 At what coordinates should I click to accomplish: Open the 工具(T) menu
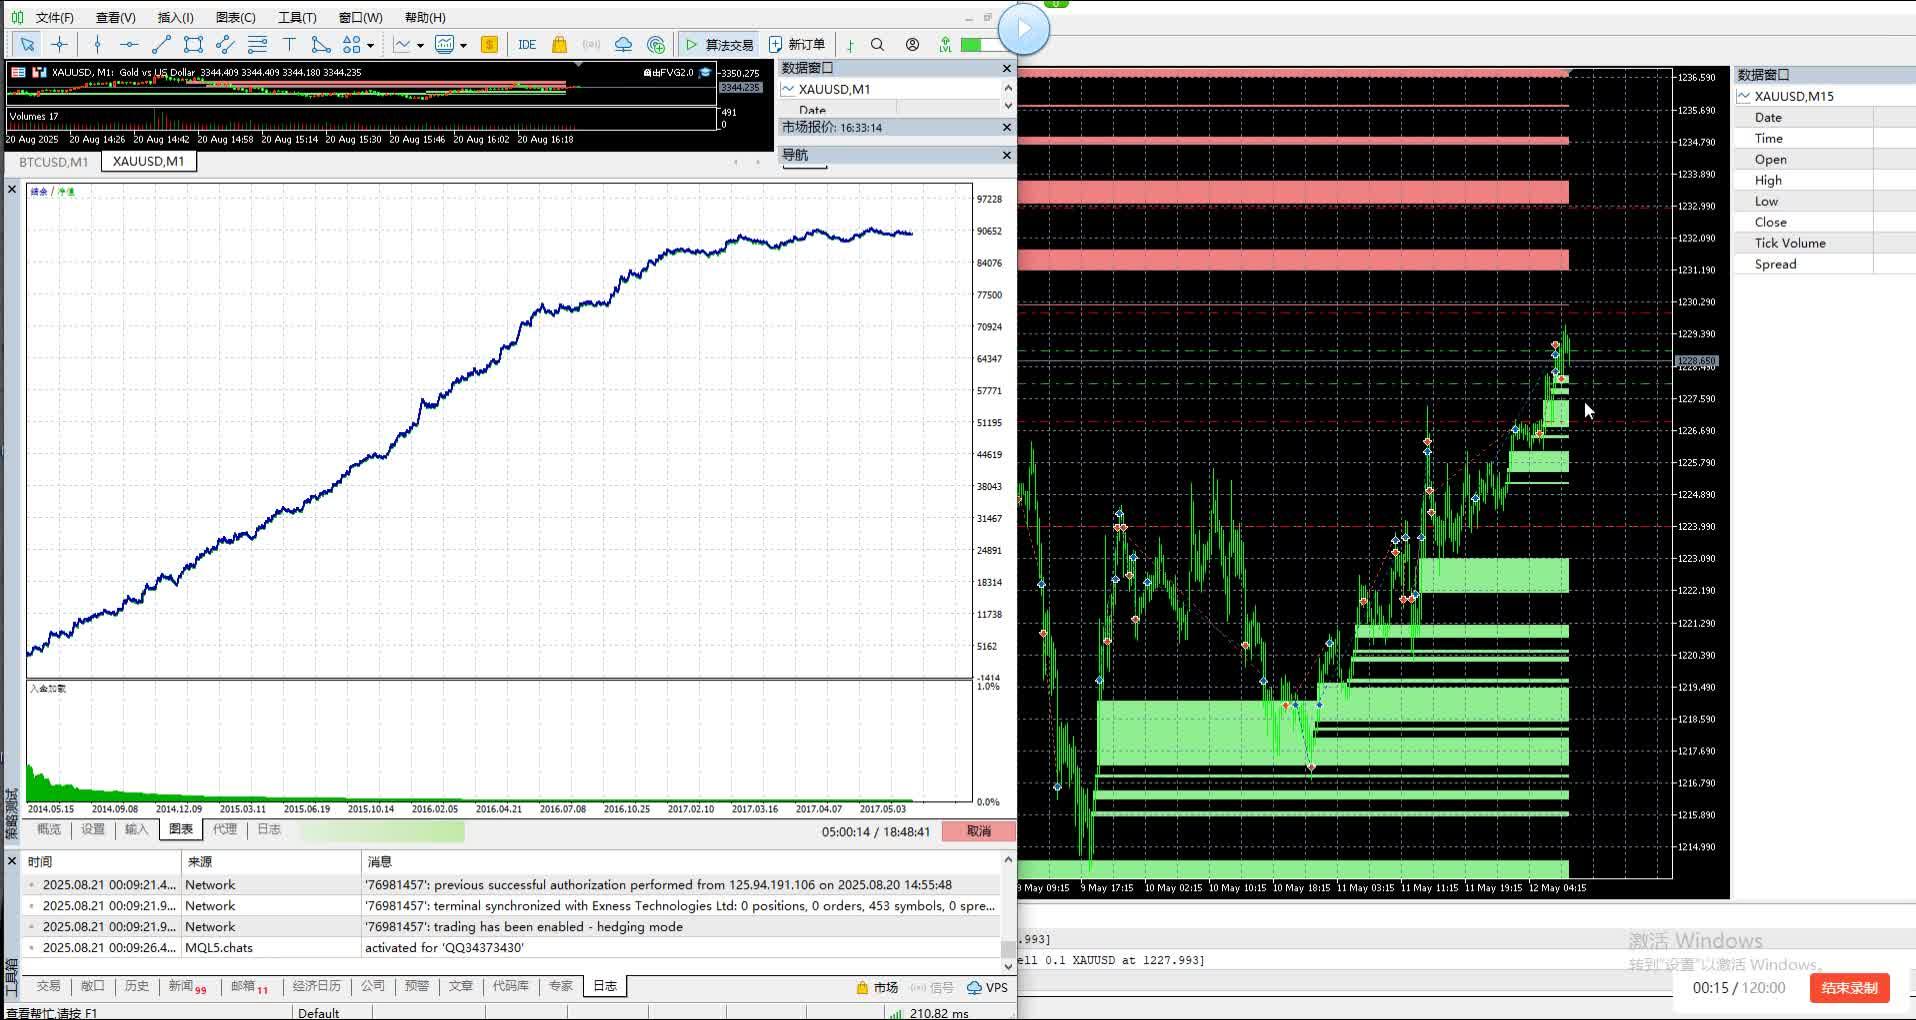click(297, 17)
